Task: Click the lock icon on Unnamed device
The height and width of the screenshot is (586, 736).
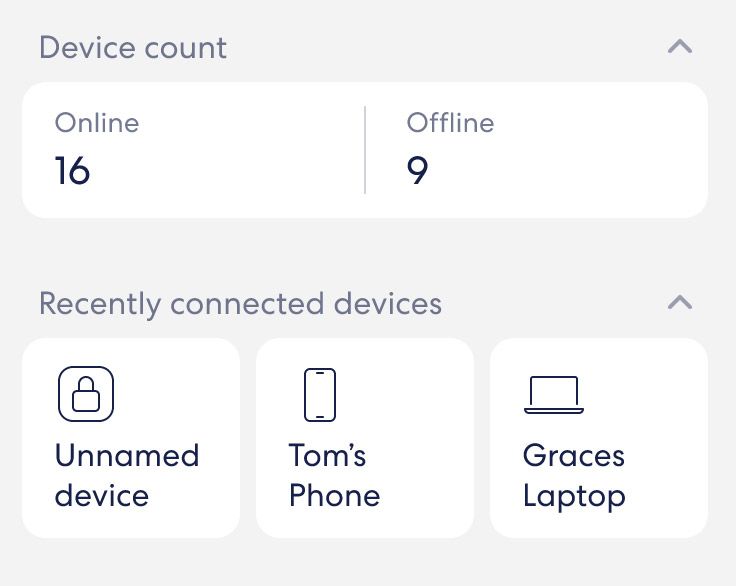Action: [x=86, y=394]
